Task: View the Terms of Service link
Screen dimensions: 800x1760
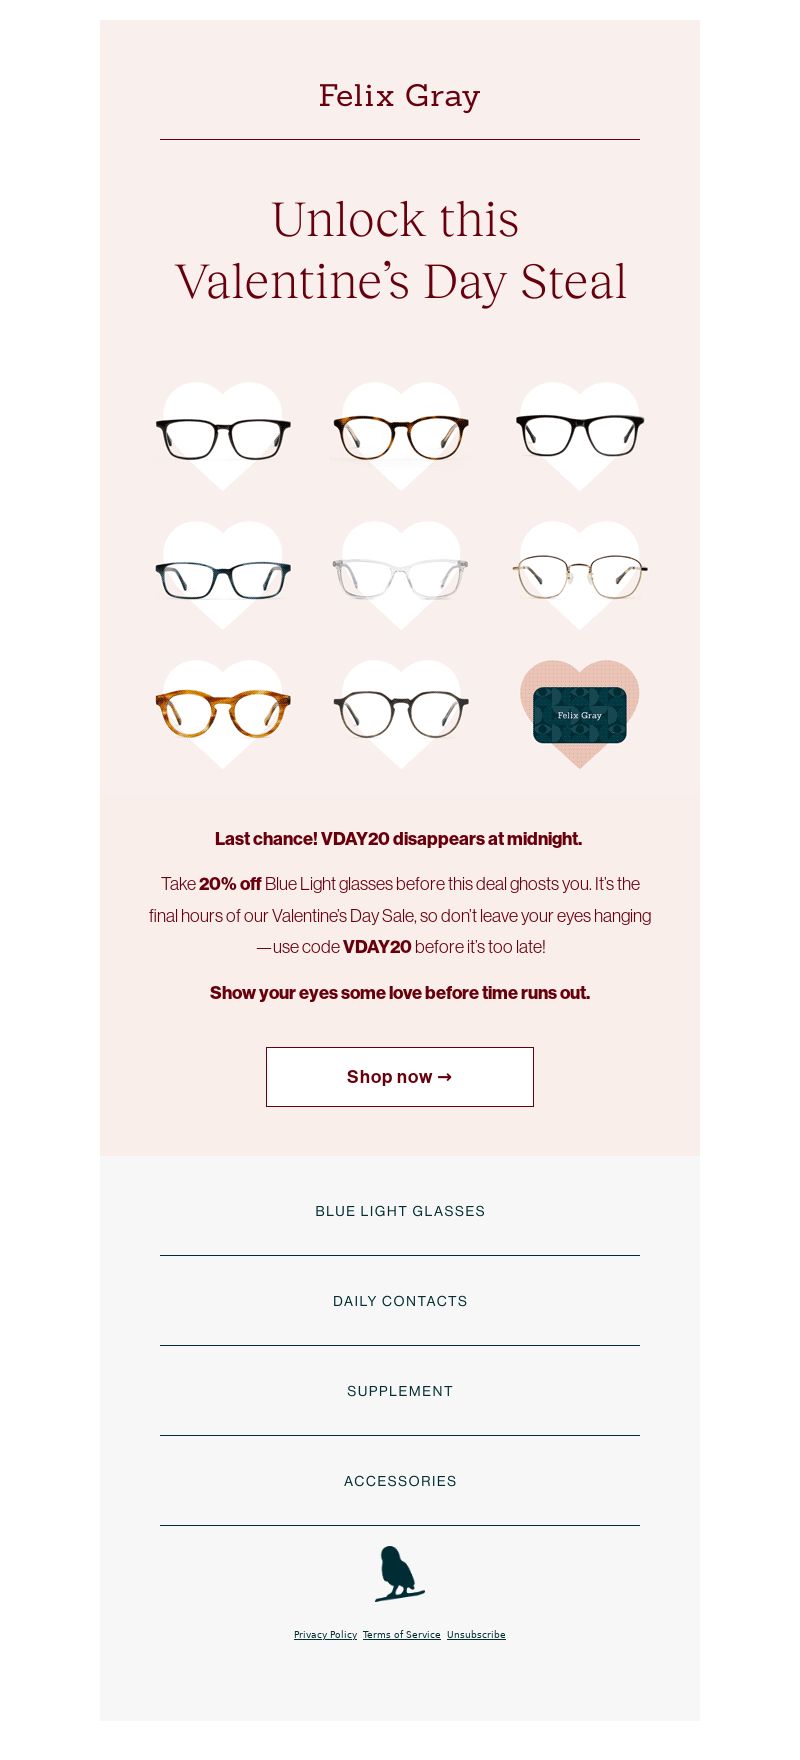Action: point(401,1635)
